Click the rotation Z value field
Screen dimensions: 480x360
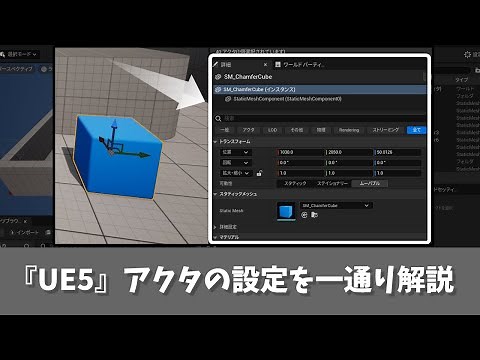tap(398, 163)
